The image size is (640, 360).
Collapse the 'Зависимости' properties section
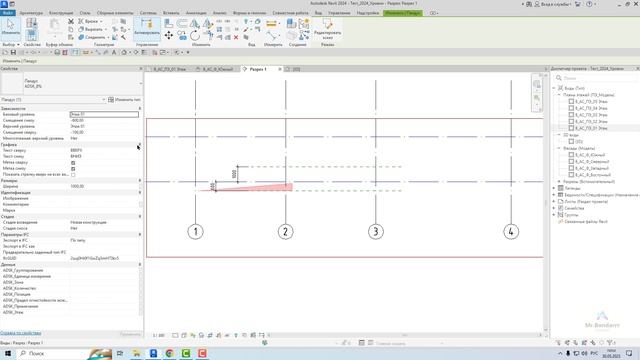pyautogui.click(x=140, y=109)
